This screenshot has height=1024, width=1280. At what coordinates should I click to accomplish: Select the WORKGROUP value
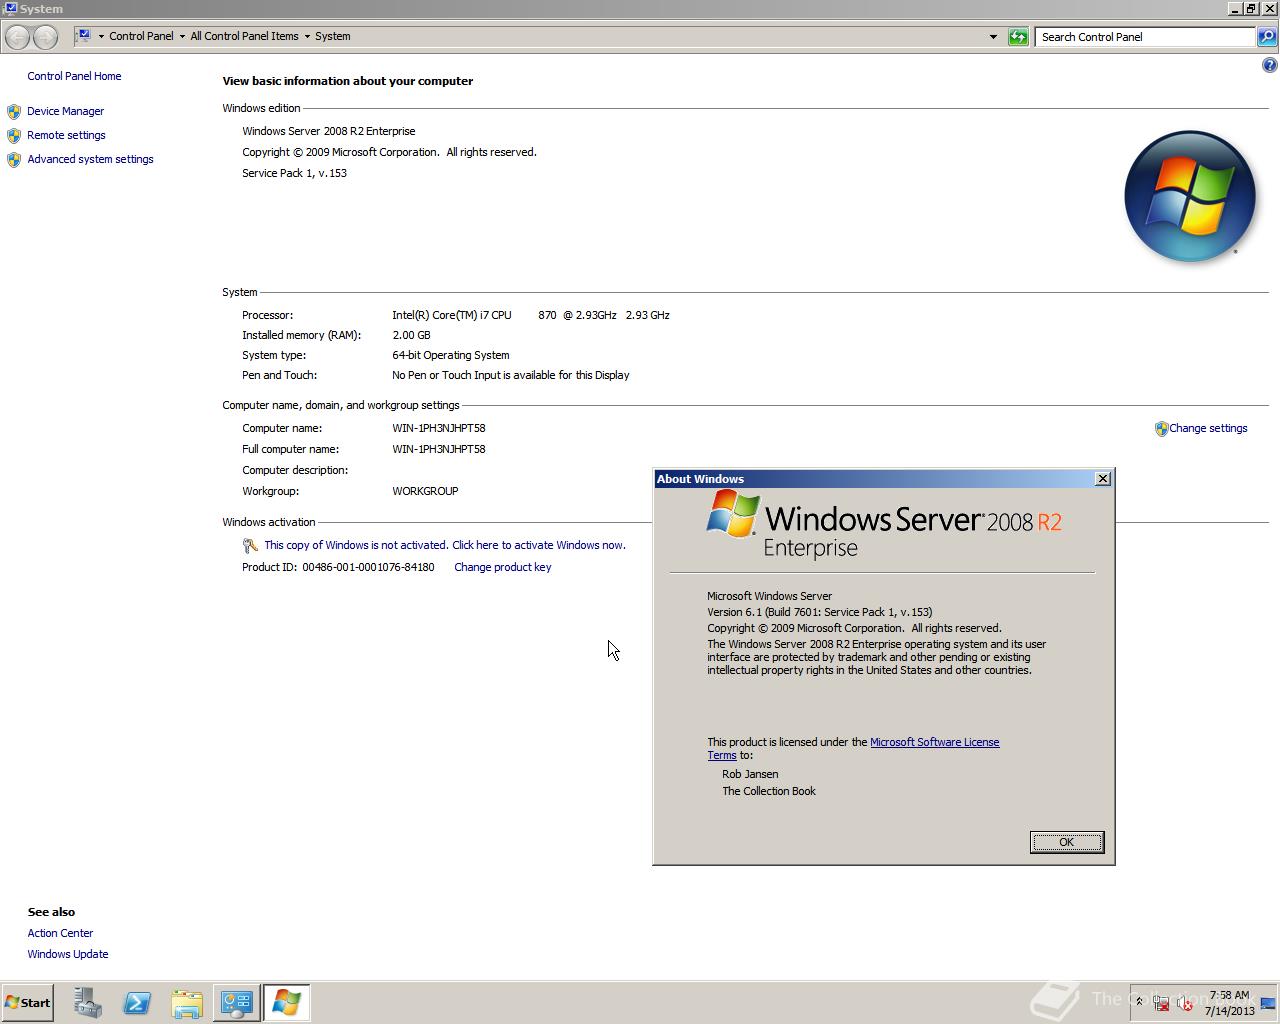425,491
